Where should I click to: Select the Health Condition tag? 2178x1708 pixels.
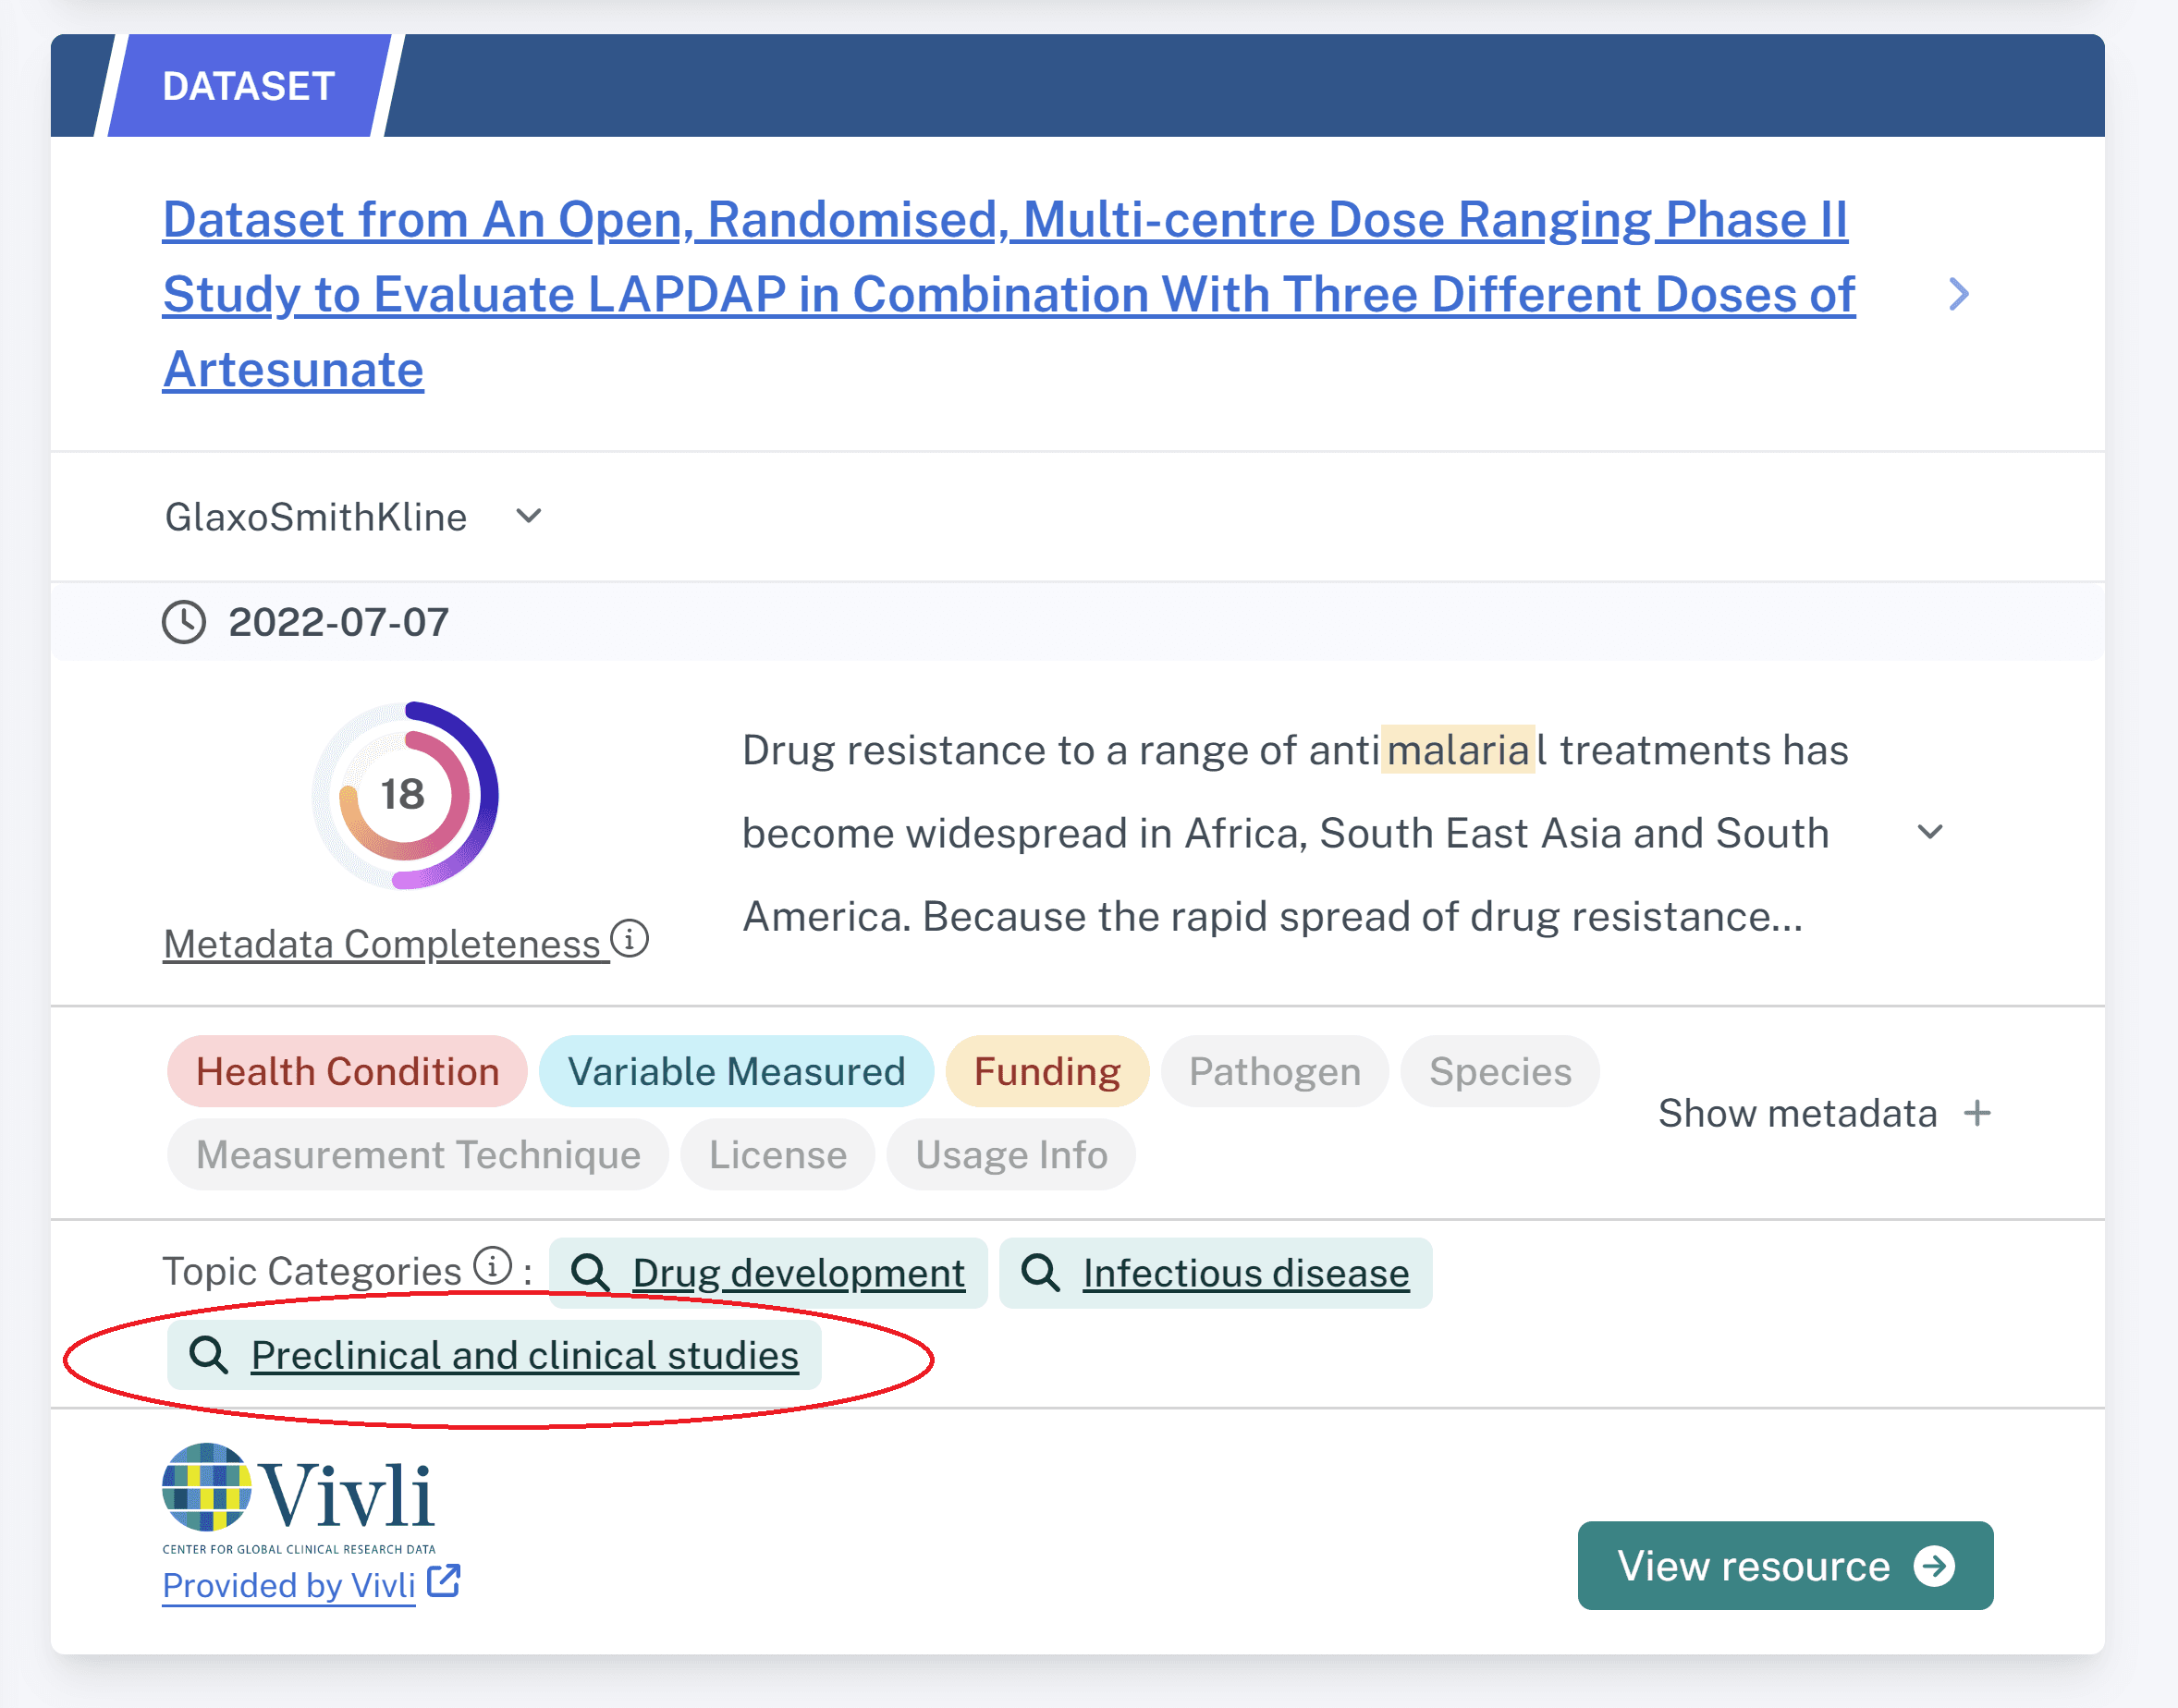(x=347, y=1071)
